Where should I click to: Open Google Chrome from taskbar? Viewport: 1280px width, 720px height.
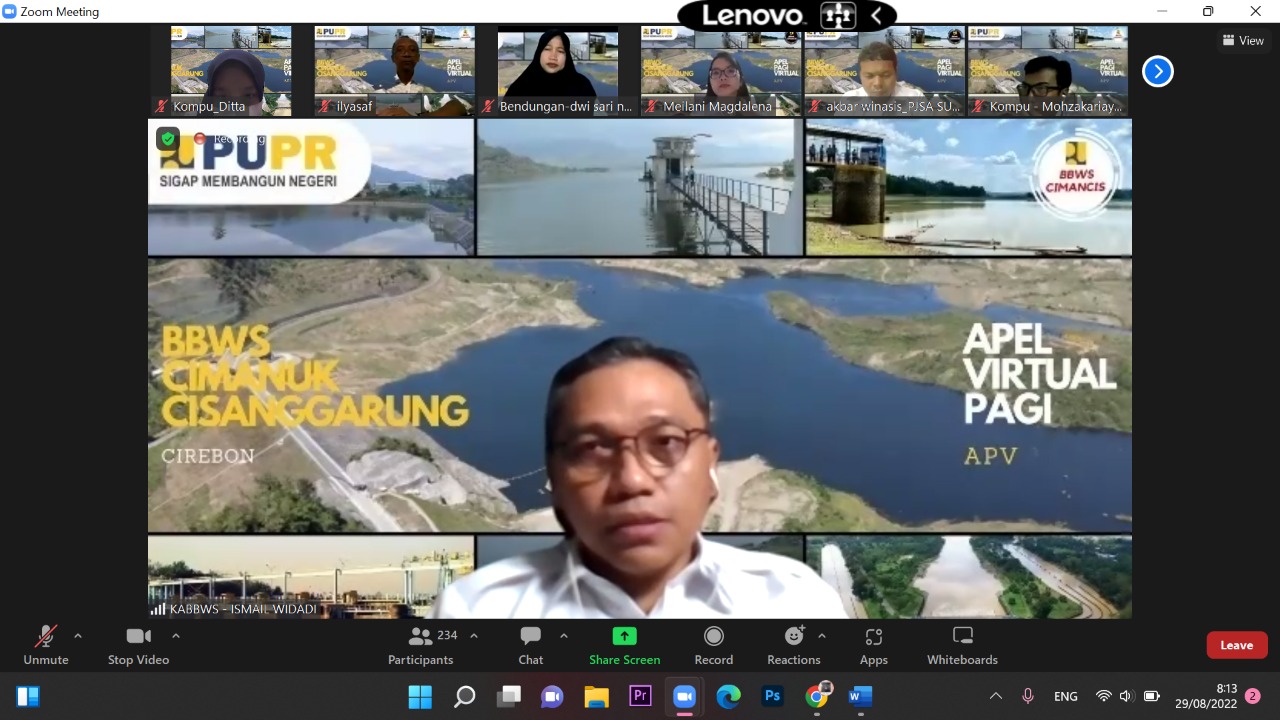pyautogui.click(x=817, y=696)
